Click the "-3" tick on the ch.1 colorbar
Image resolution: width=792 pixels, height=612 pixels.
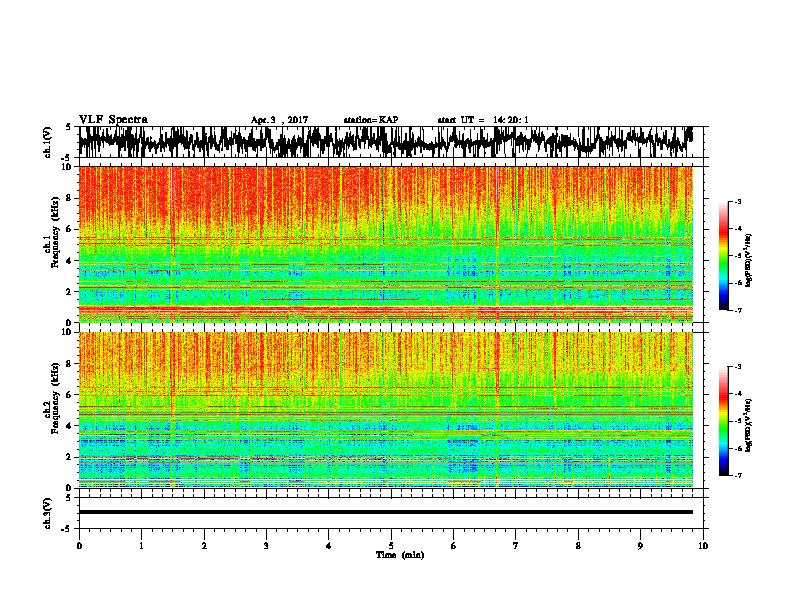pyautogui.click(x=737, y=202)
